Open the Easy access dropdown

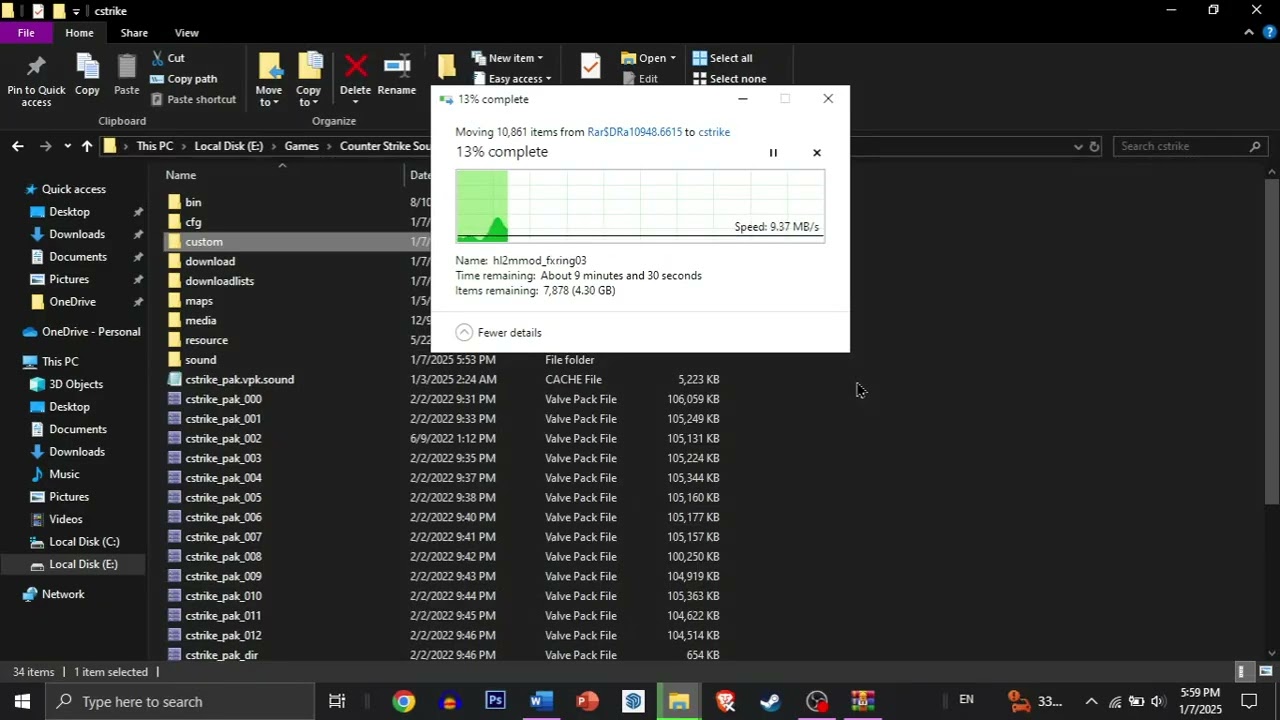pyautogui.click(x=512, y=79)
